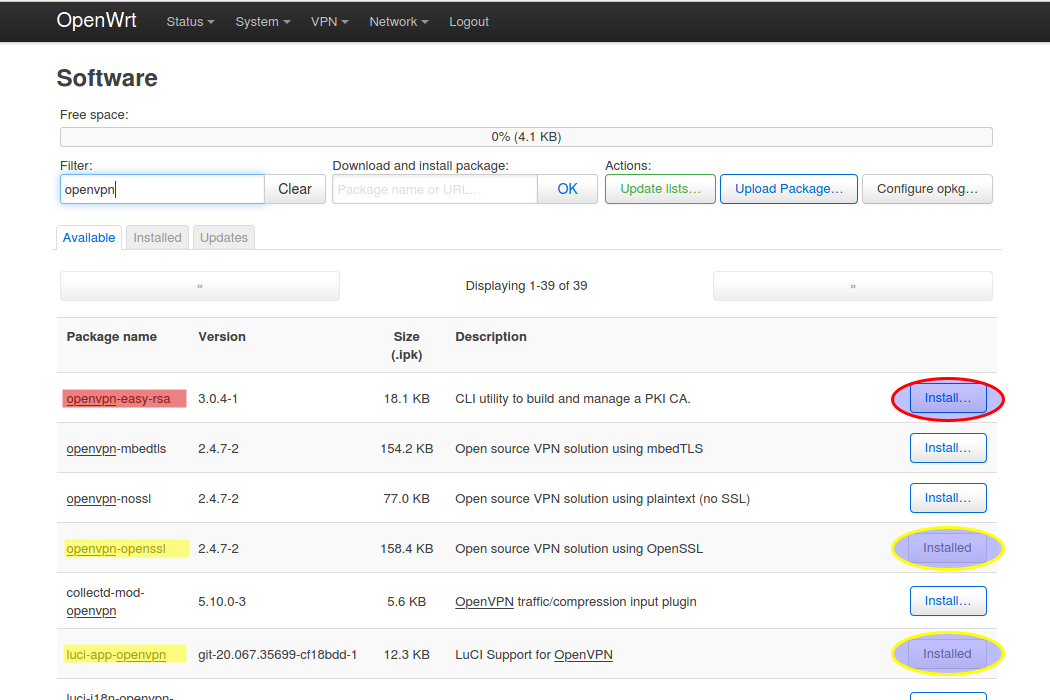
Task: Clear the filter text
Action: click(x=295, y=189)
